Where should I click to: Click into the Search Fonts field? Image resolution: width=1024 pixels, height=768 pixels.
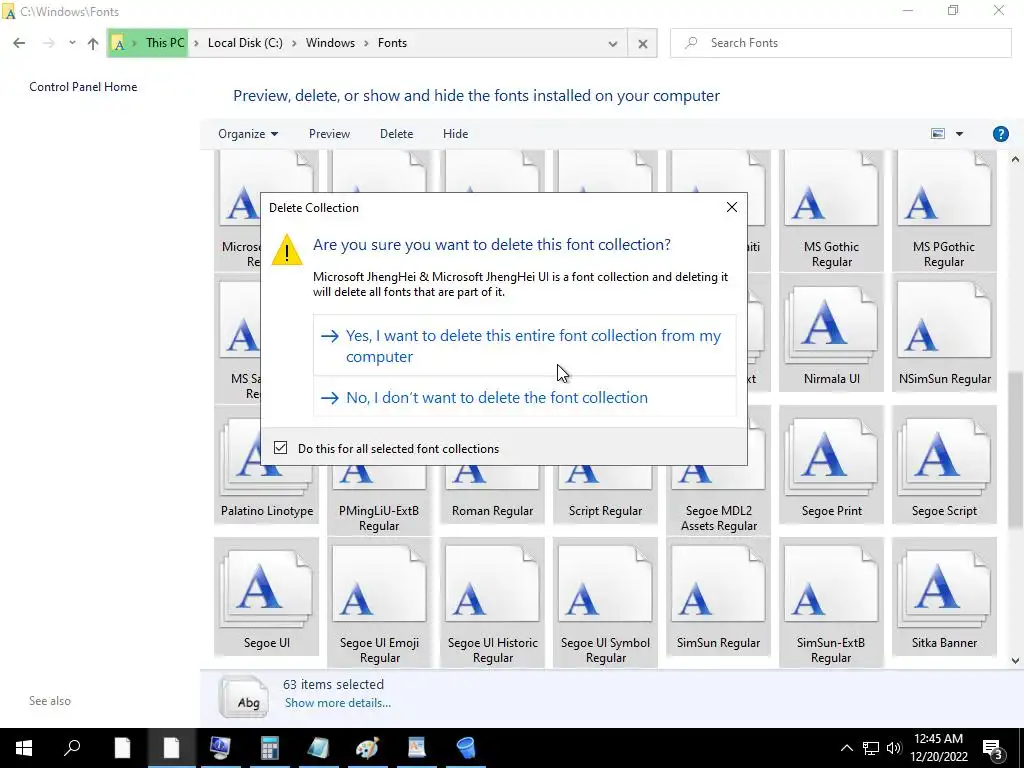coord(840,43)
